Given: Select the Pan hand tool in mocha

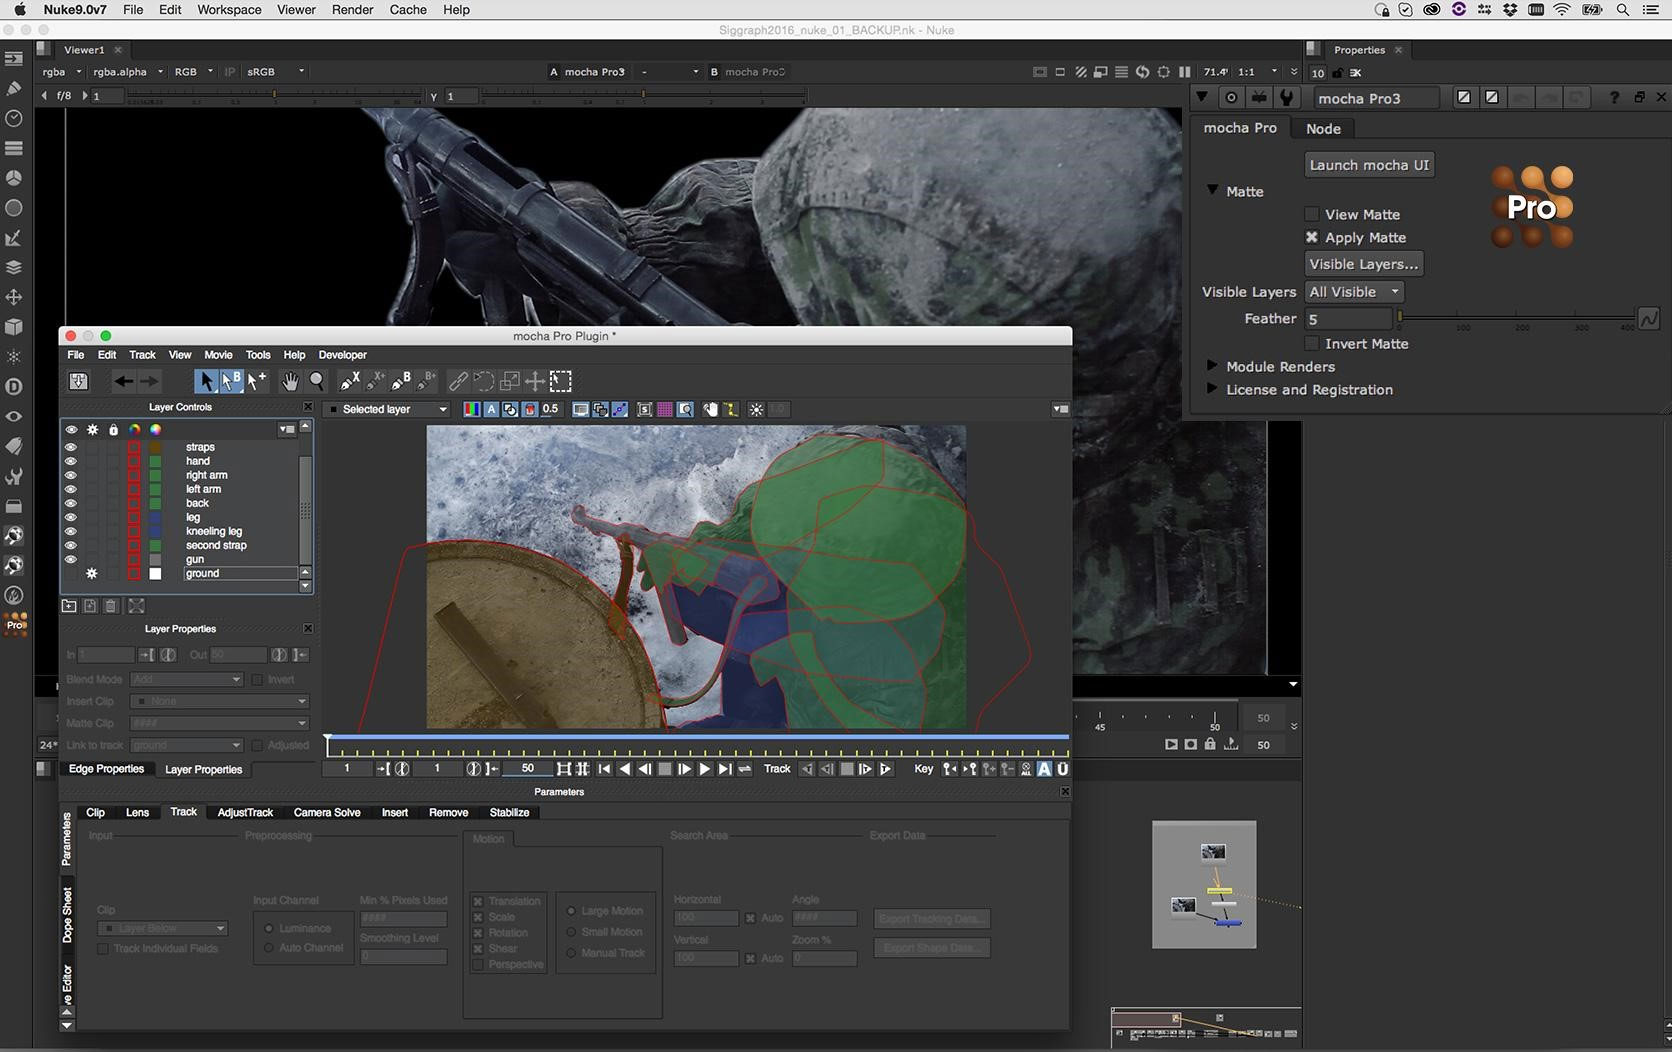Looking at the screenshot, I should click(290, 381).
